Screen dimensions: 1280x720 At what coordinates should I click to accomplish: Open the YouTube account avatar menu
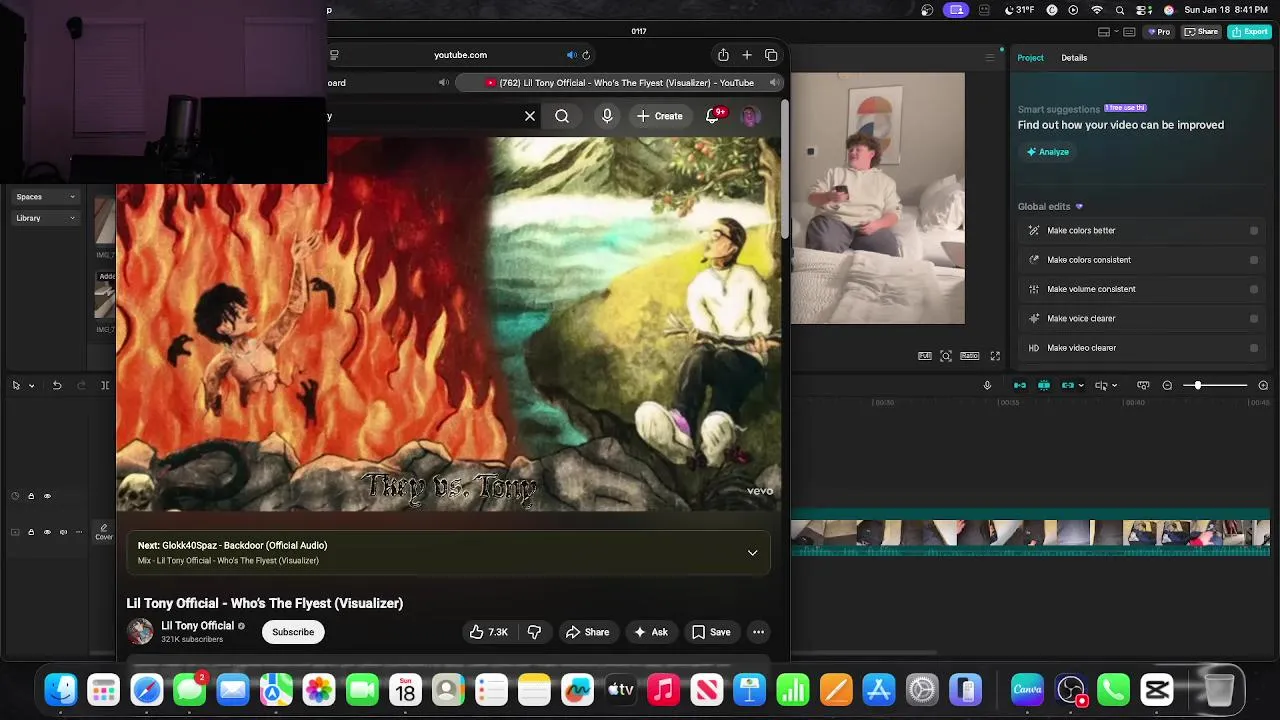tap(750, 116)
